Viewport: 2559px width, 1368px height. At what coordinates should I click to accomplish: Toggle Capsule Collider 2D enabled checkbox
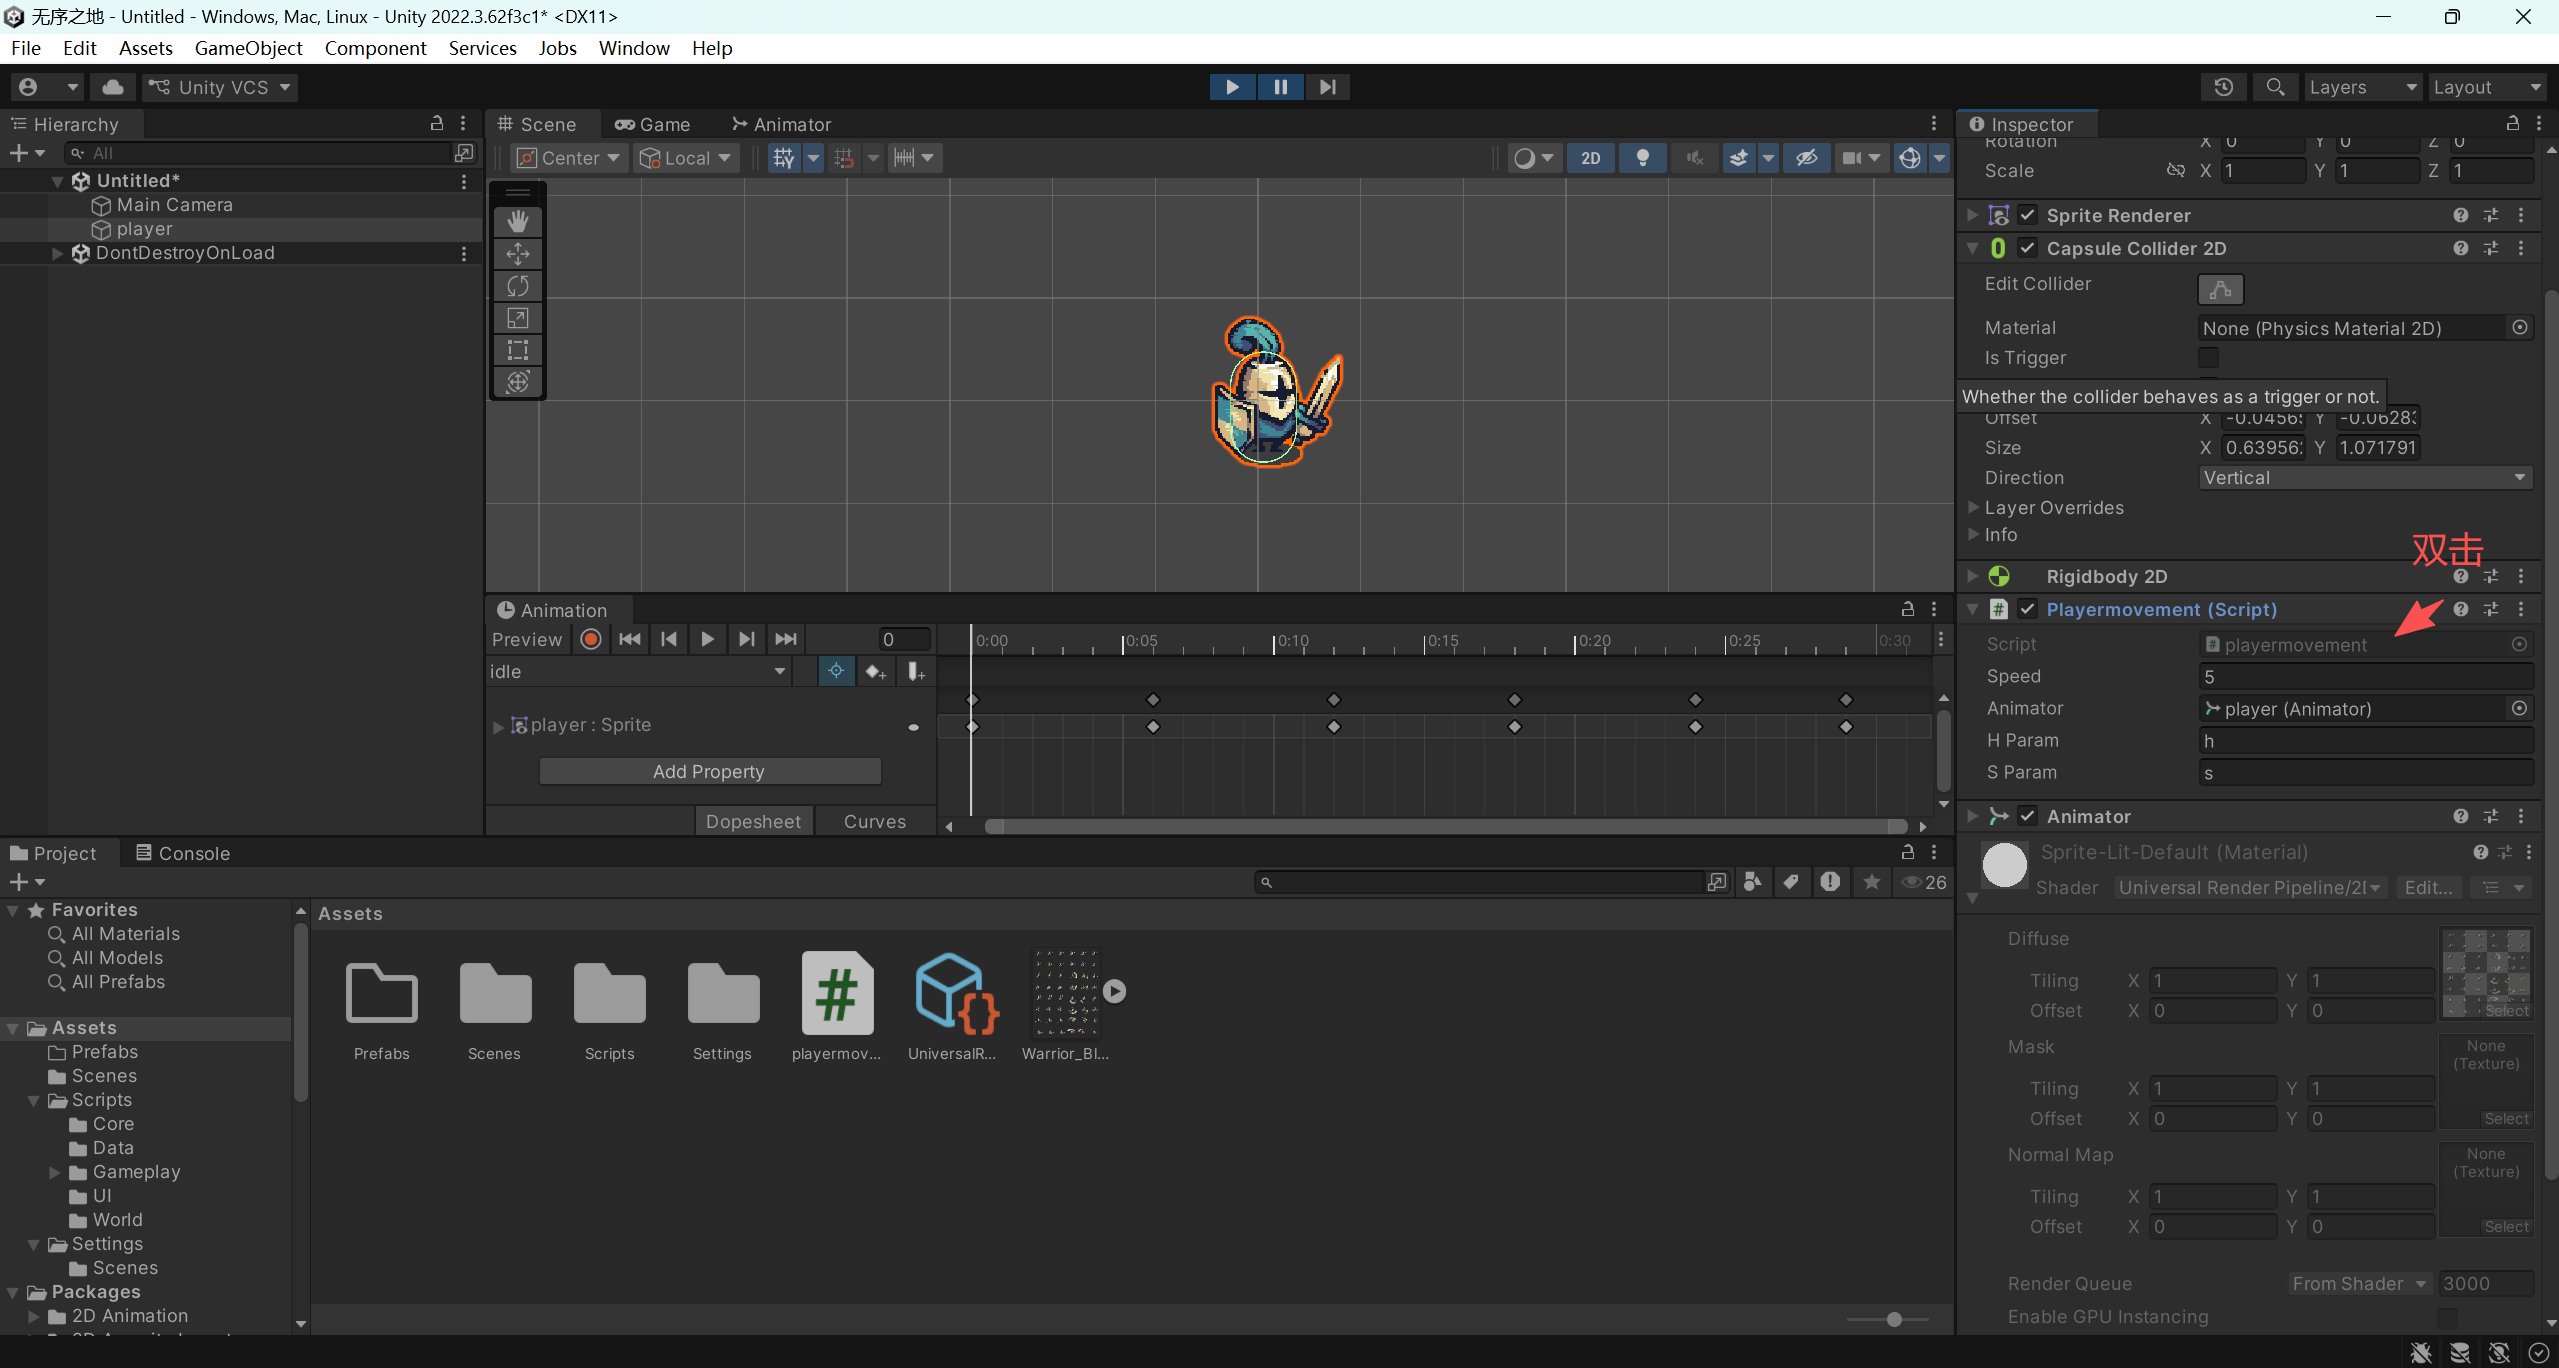coord(2028,249)
